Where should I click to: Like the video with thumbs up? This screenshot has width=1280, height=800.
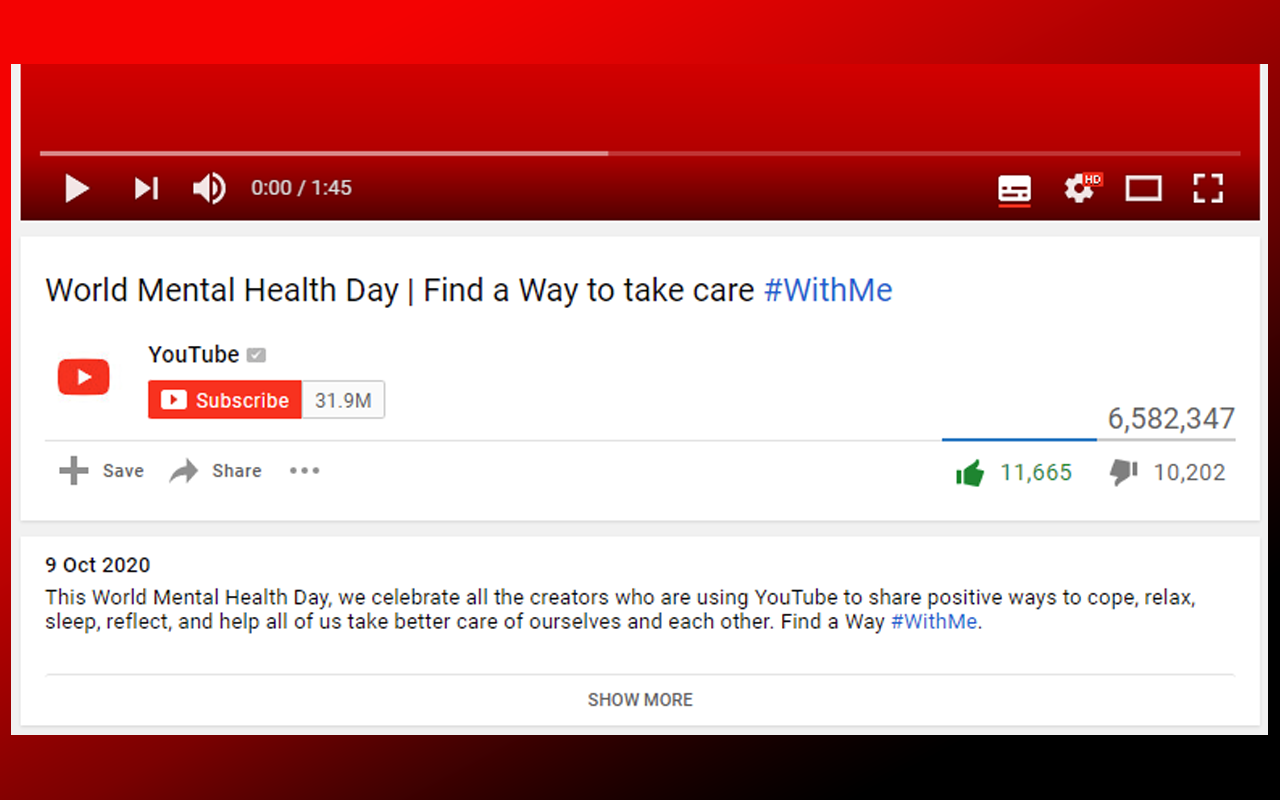point(970,473)
